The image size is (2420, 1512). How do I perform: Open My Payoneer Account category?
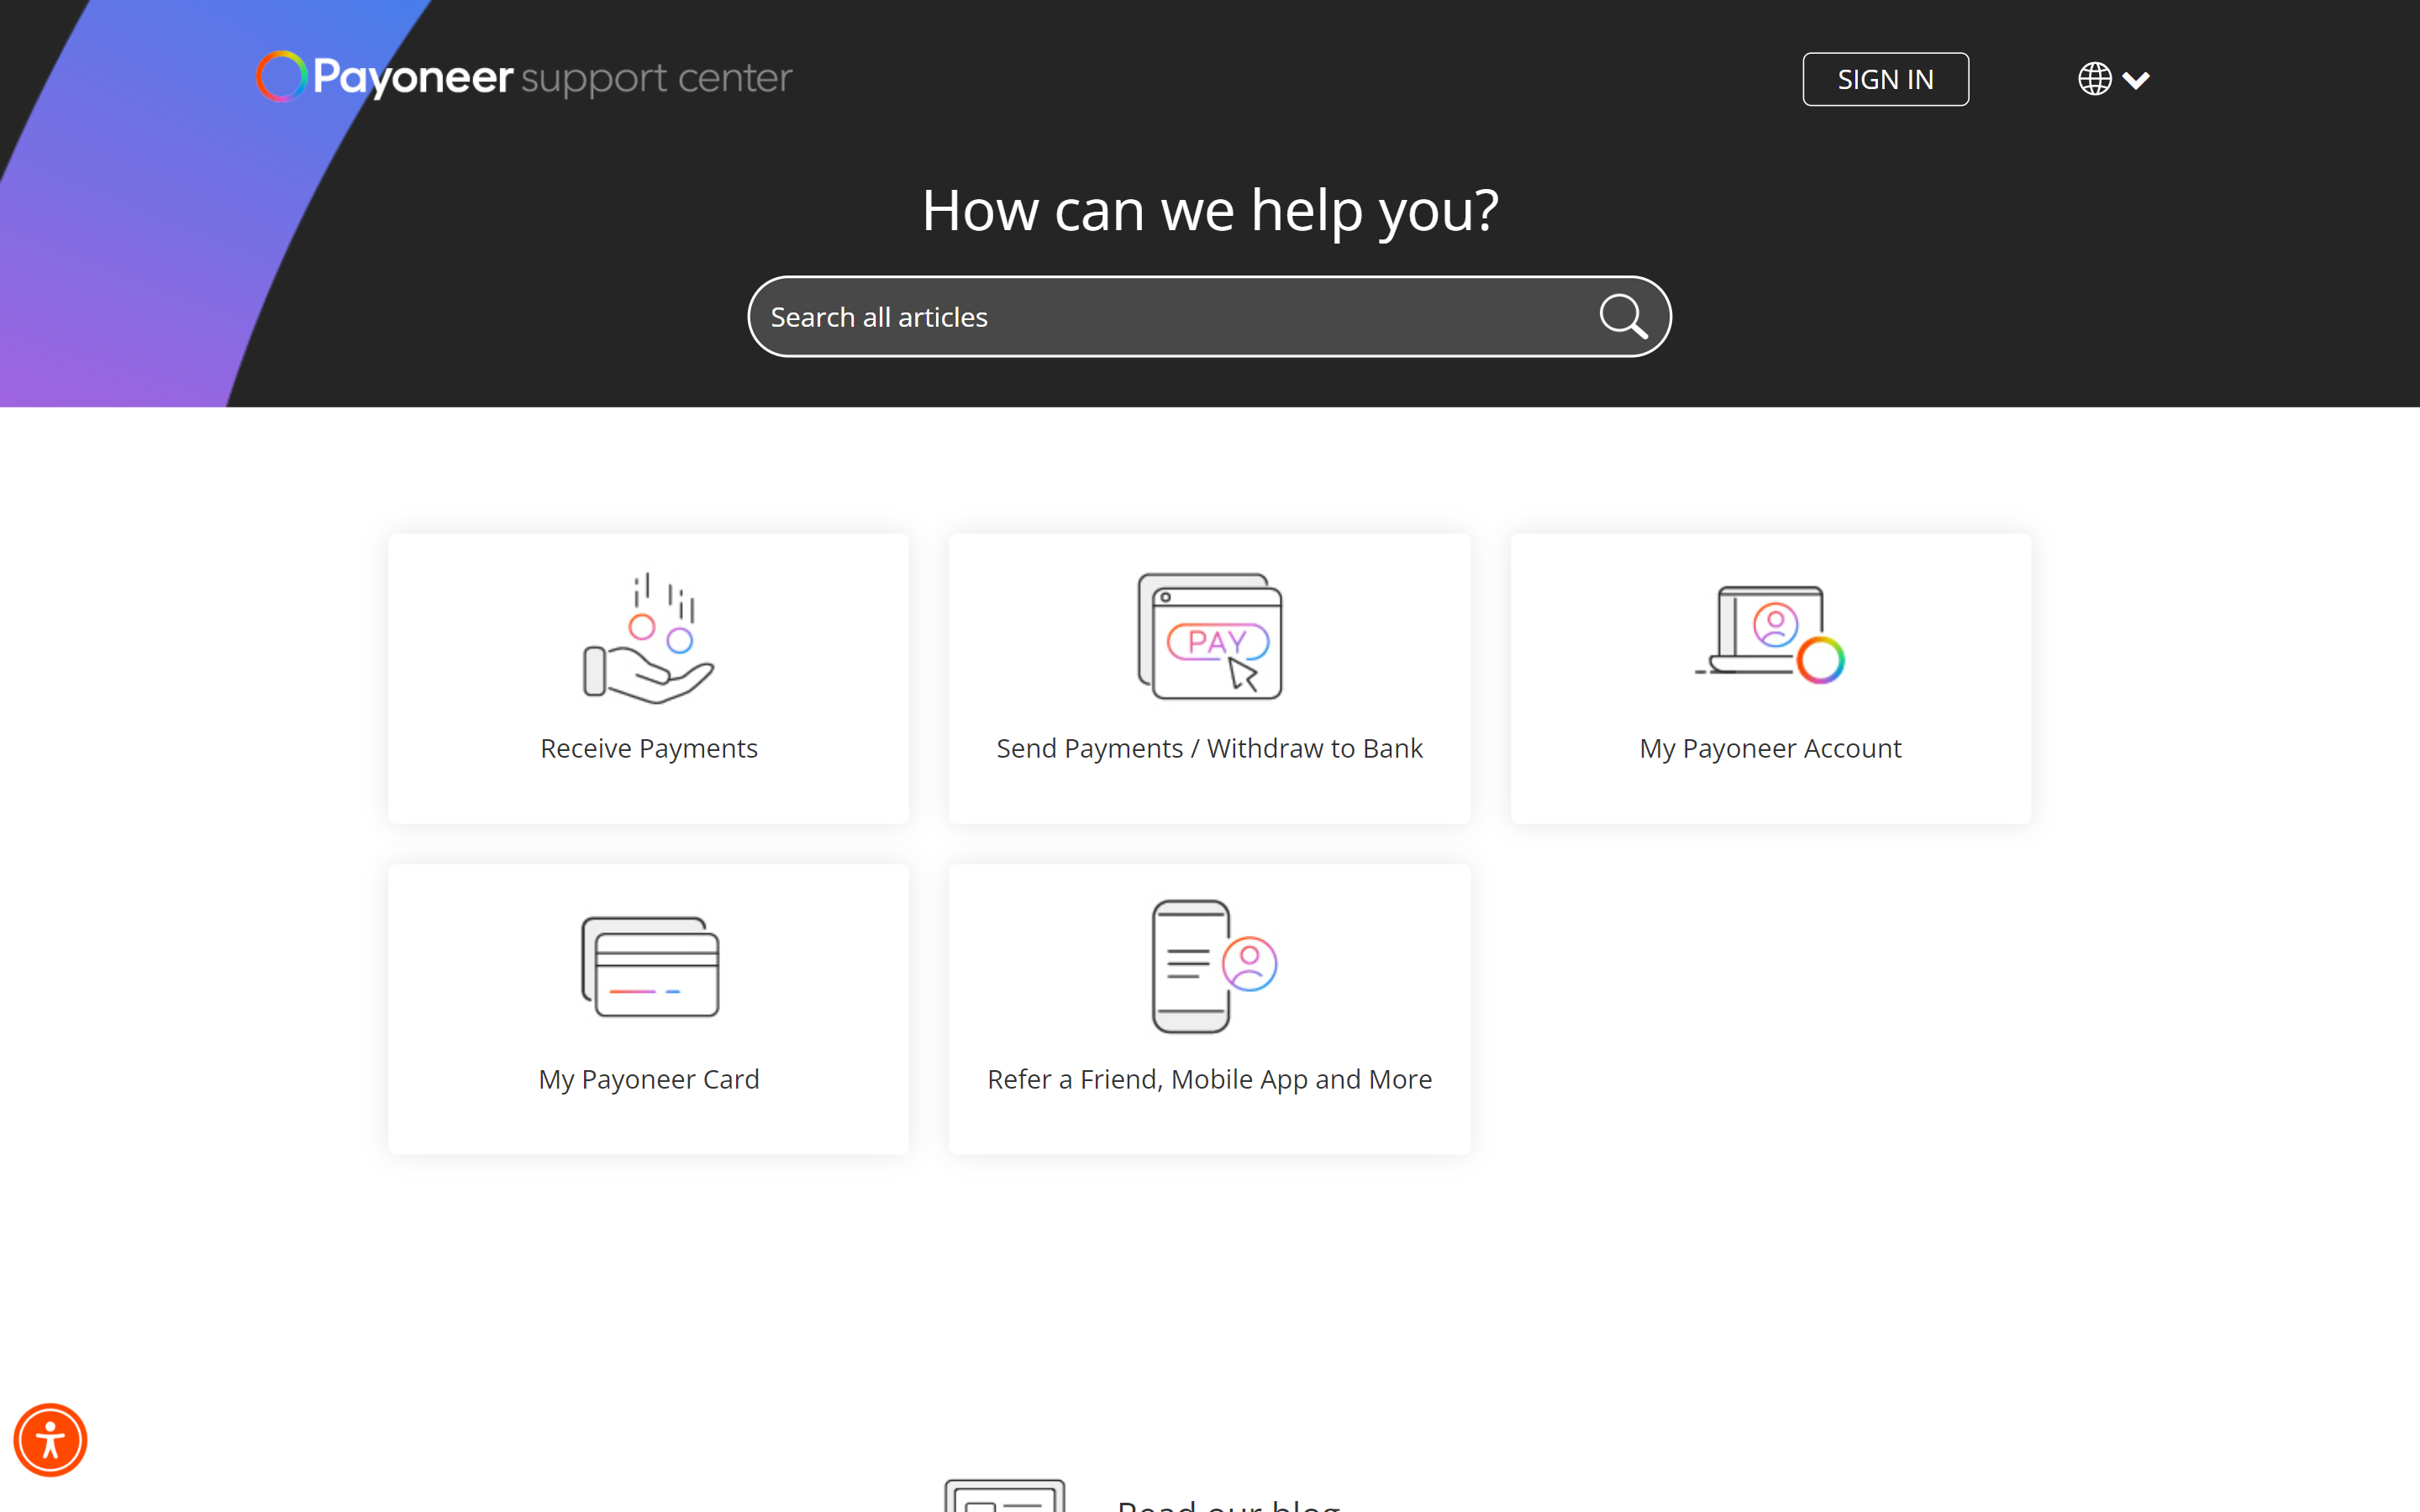pyautogui.click(x=1770, y=748)
